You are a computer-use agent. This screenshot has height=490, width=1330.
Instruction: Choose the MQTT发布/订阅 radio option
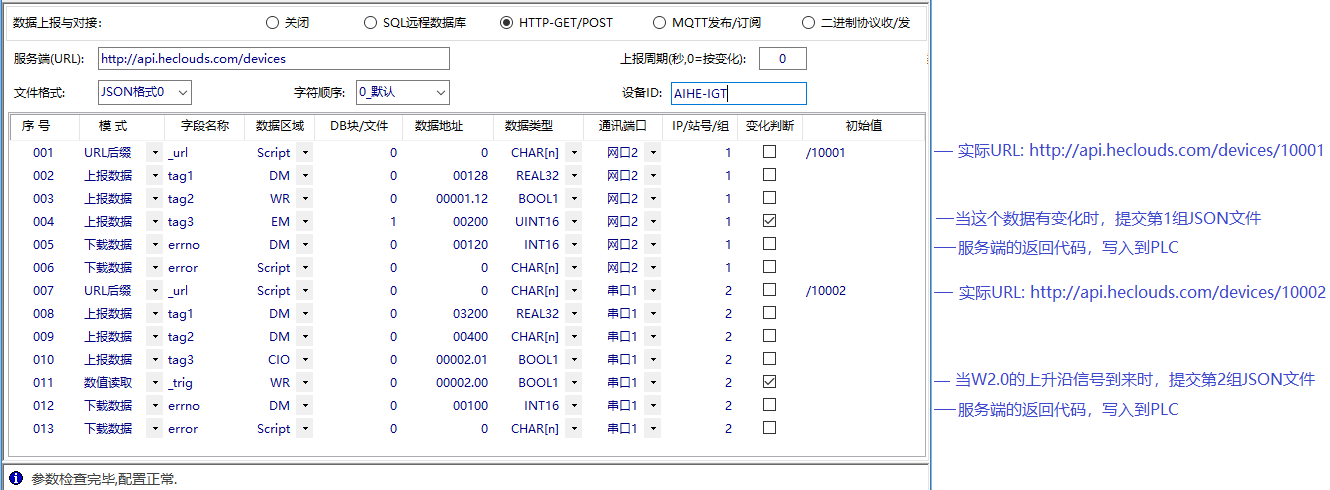(x=659, y=22)
